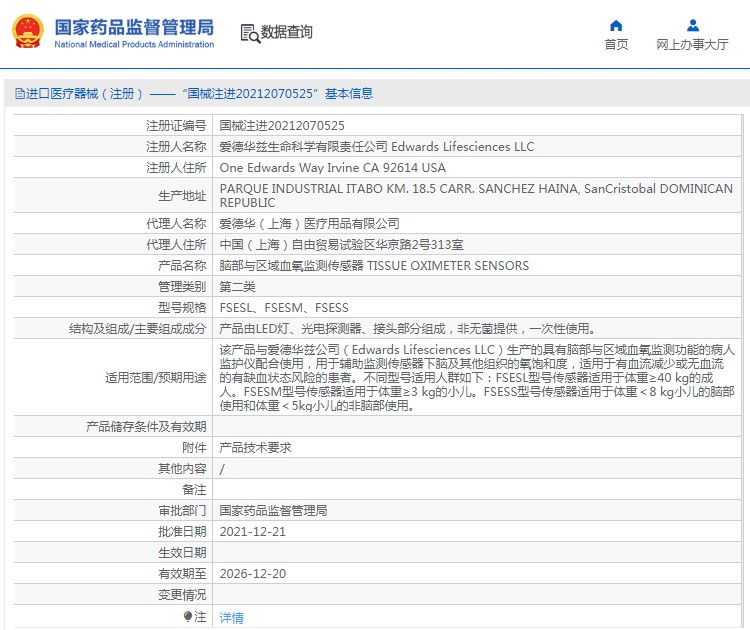Click the 附件 label
Viewport: 750px width, 630px height.
pyautogui.click(x=194, y=448)
